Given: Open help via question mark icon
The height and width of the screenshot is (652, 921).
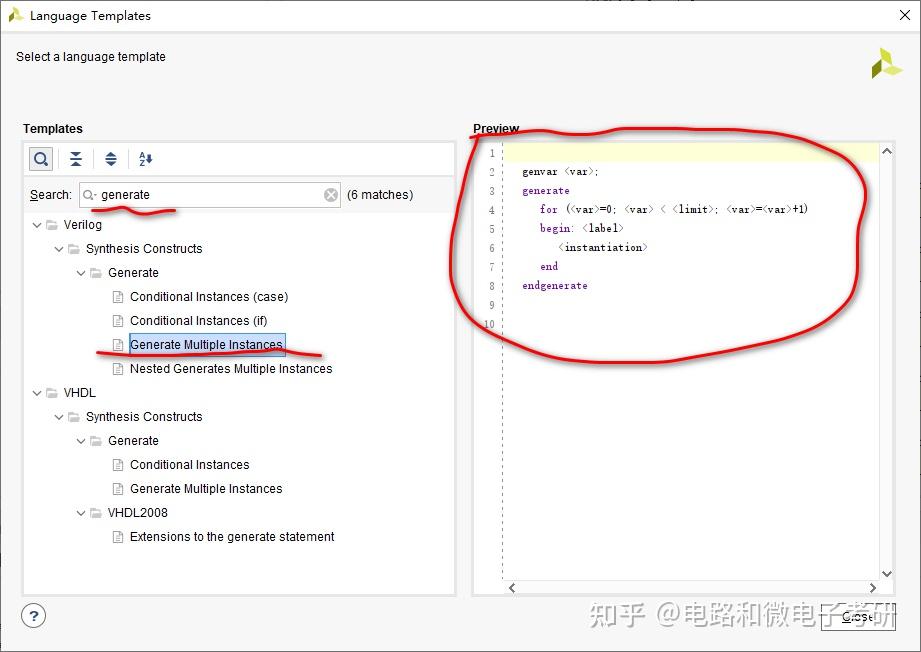Looking at the screenshot, I should 33,616.
